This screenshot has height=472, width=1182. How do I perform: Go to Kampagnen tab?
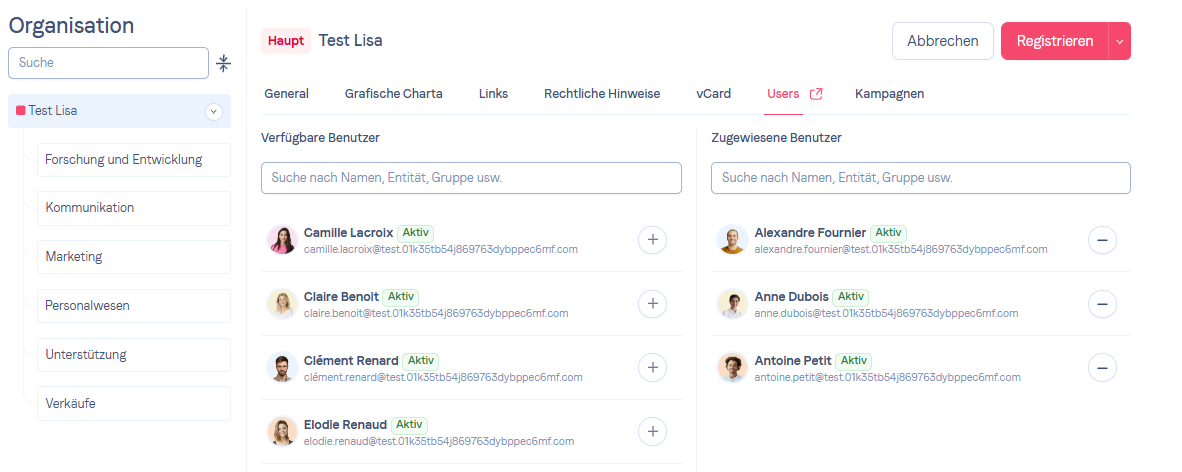(890, 94)
